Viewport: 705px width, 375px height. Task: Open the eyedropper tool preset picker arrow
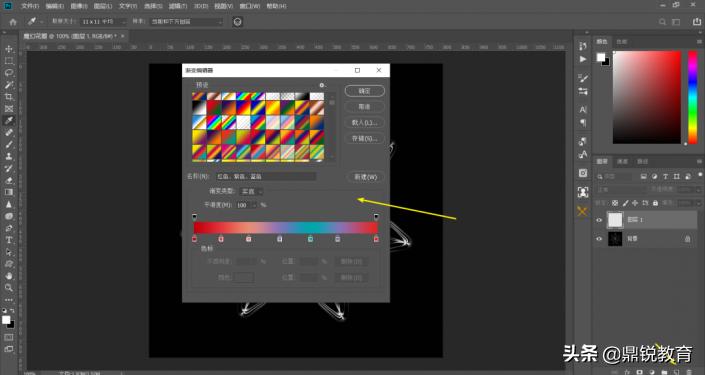tap(41, 22)
